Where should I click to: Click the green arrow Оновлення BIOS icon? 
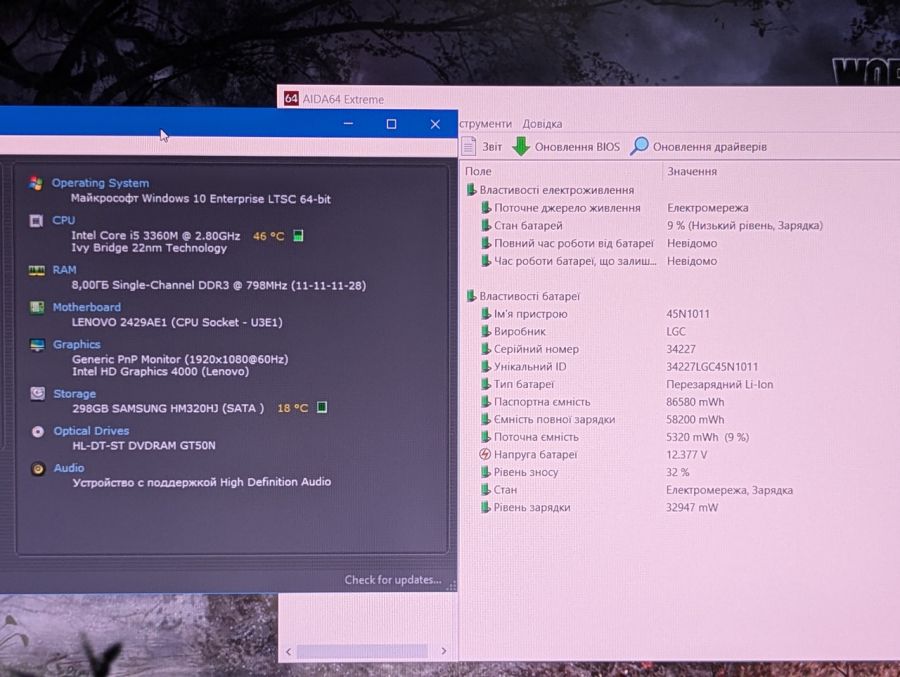521,146
